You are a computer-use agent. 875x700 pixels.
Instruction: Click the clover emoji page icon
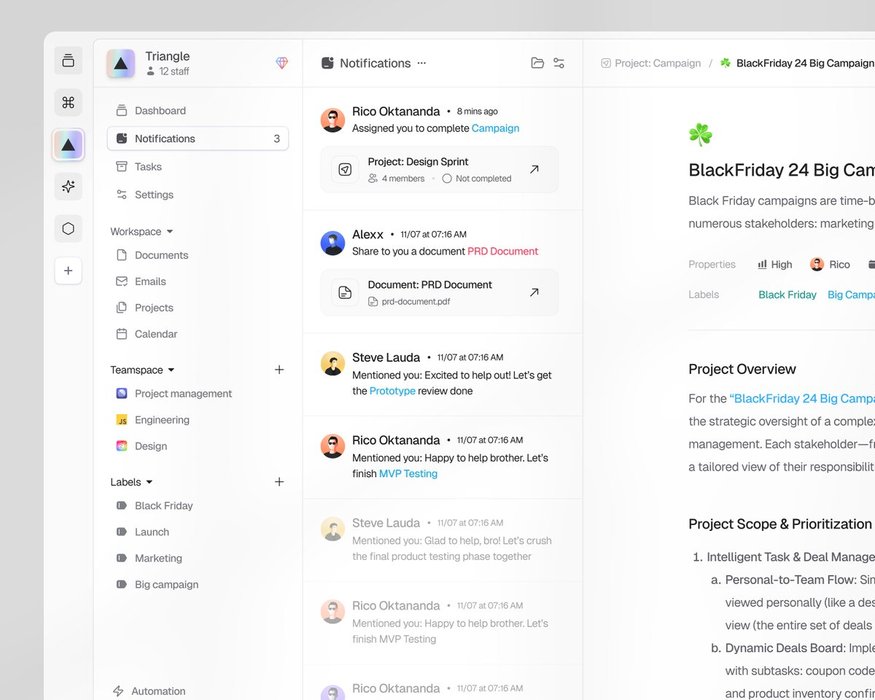[x=700, y=135]
